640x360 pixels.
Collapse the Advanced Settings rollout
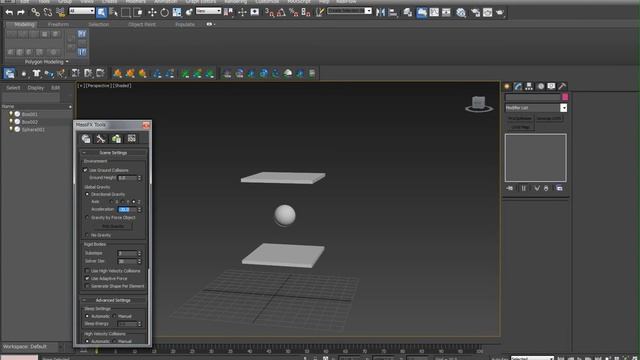click(113, 300)
